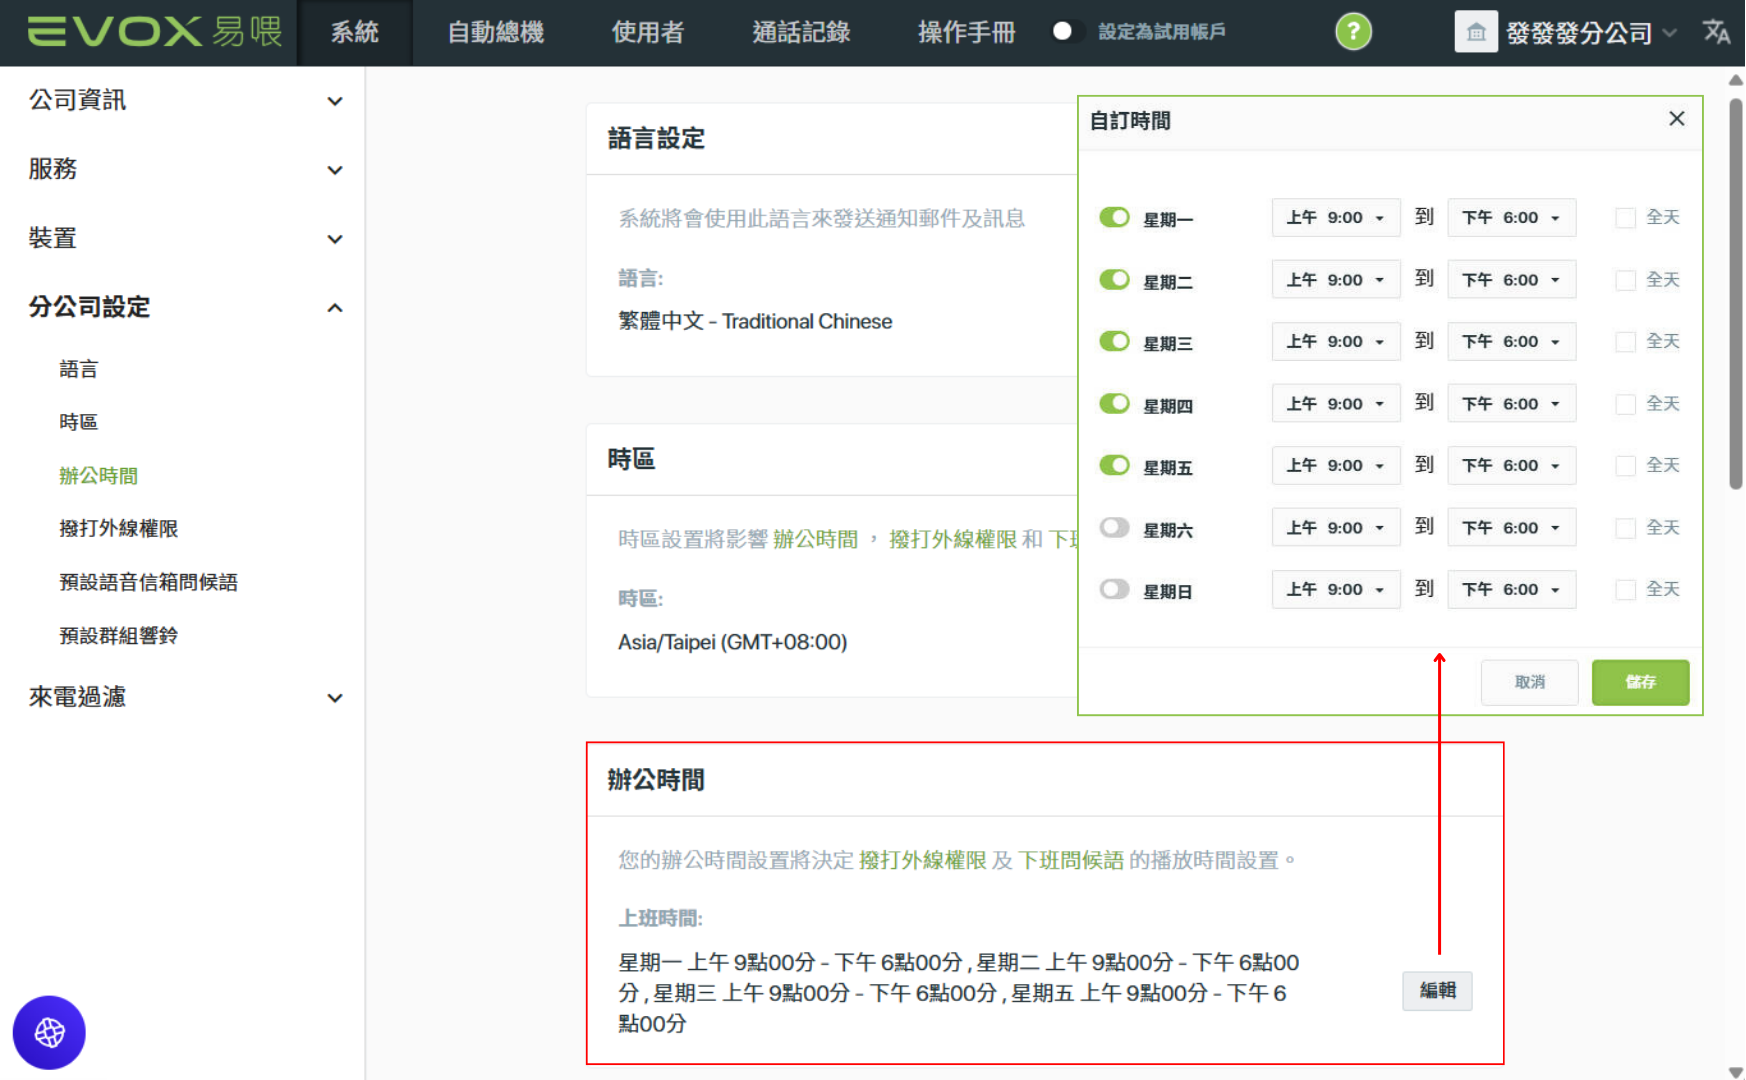Pick 星期五 start time dropdown
Image resolution: width=1746 pixels, height=1080 pixels.
(x=1336, y=465)
